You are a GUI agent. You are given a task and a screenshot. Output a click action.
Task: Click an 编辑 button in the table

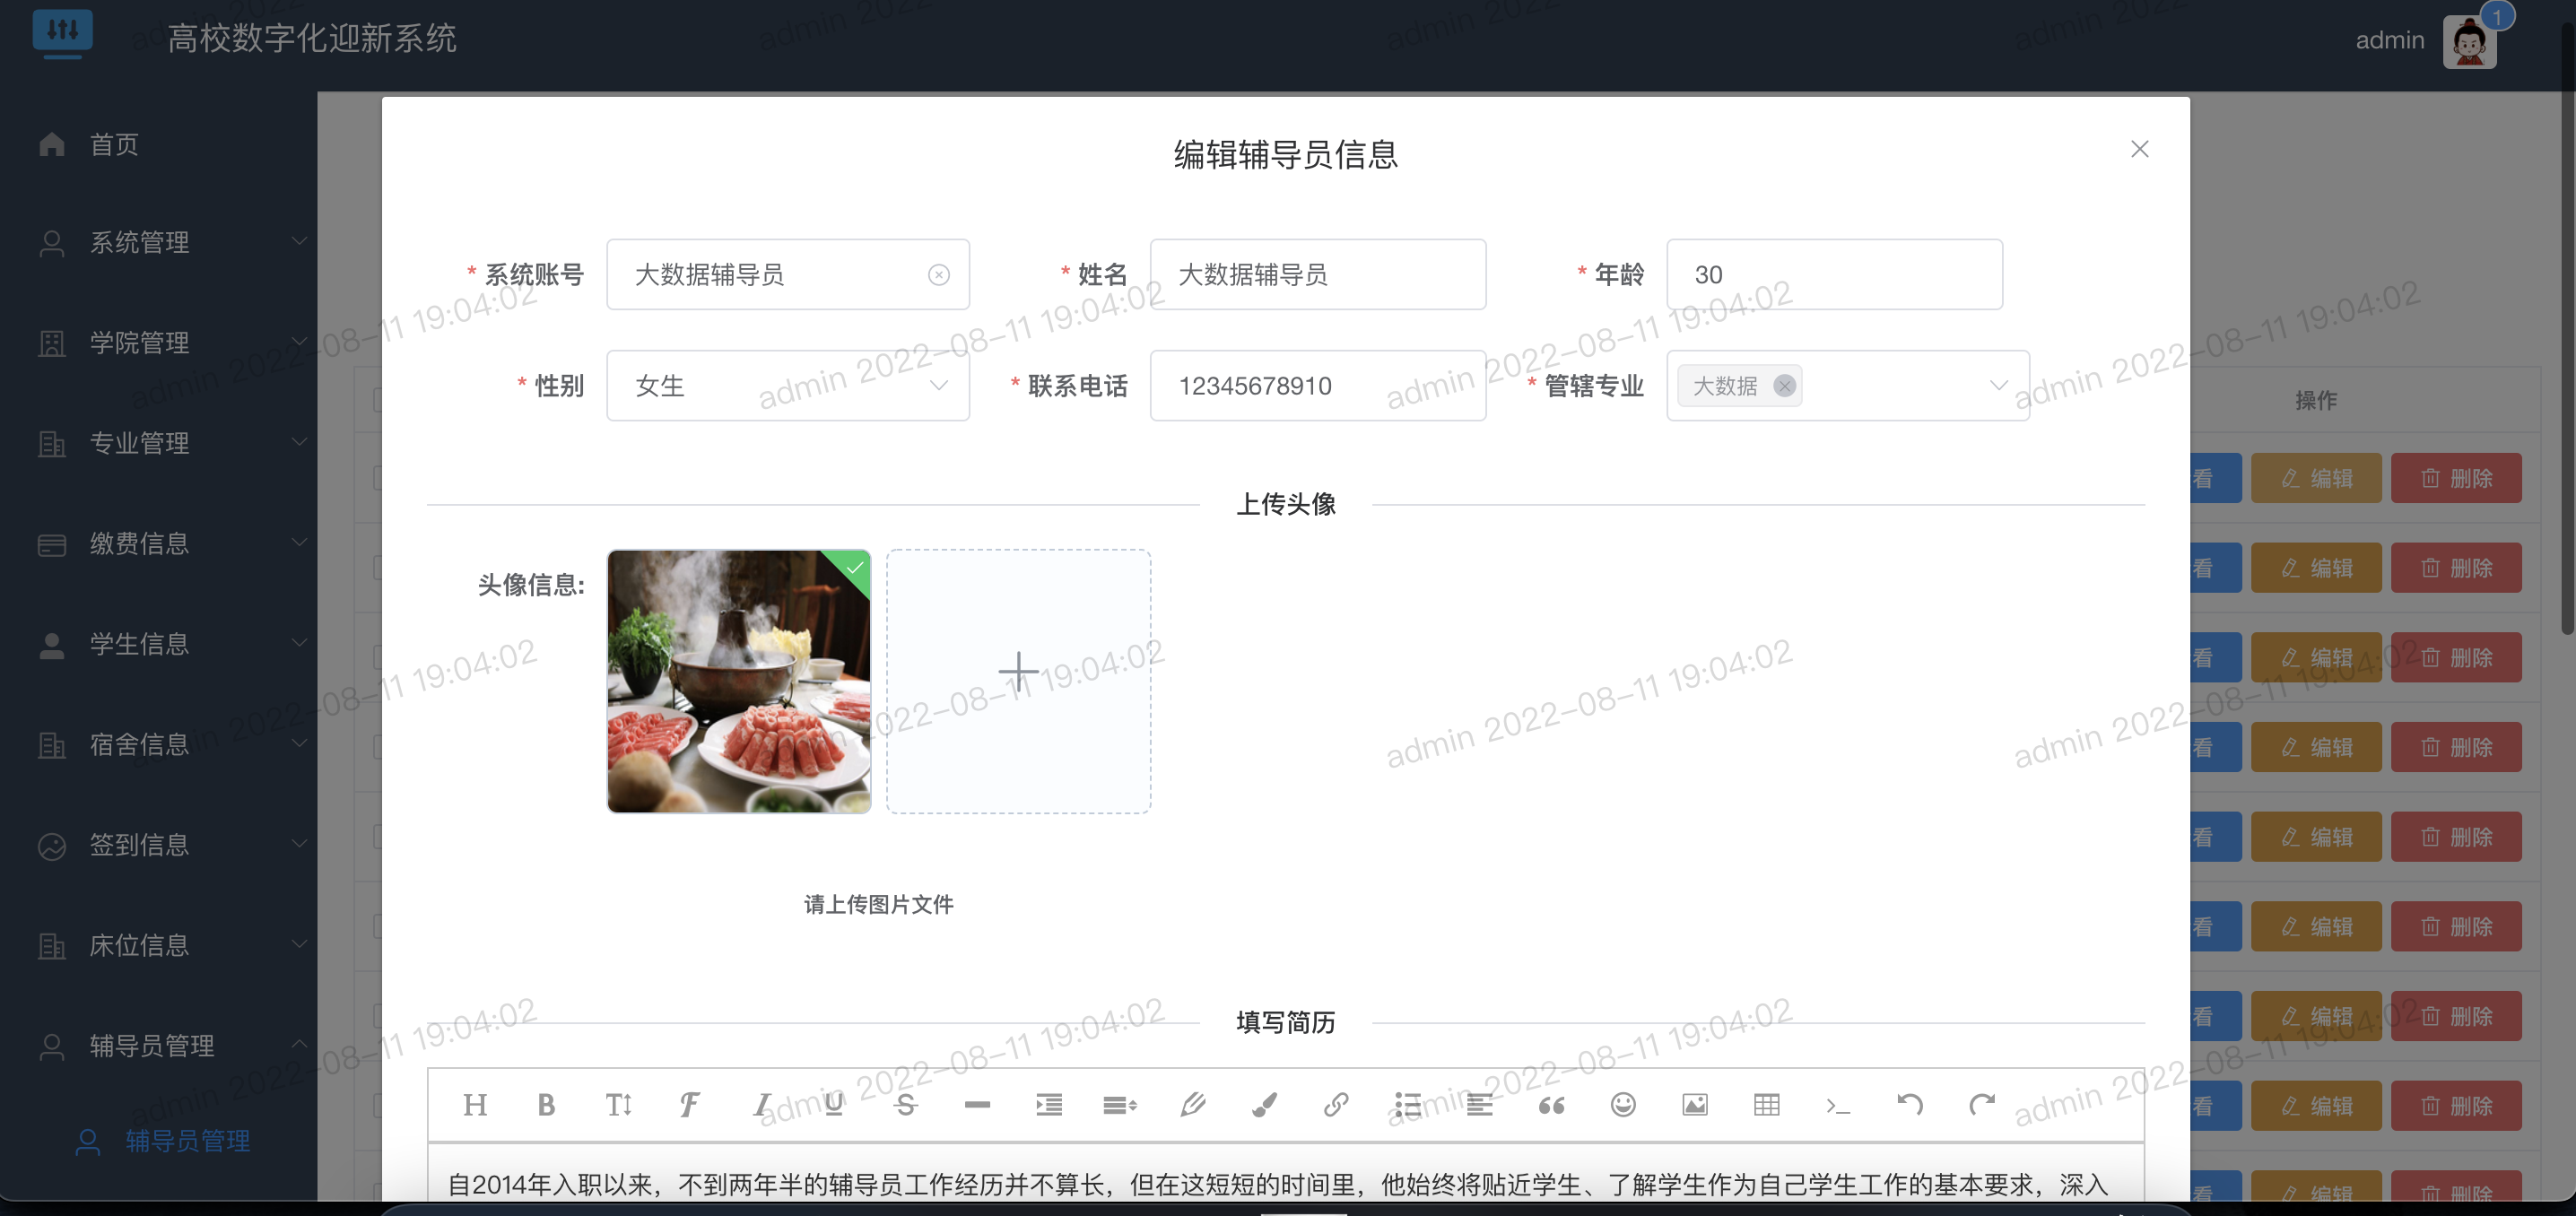point(2316,477)
